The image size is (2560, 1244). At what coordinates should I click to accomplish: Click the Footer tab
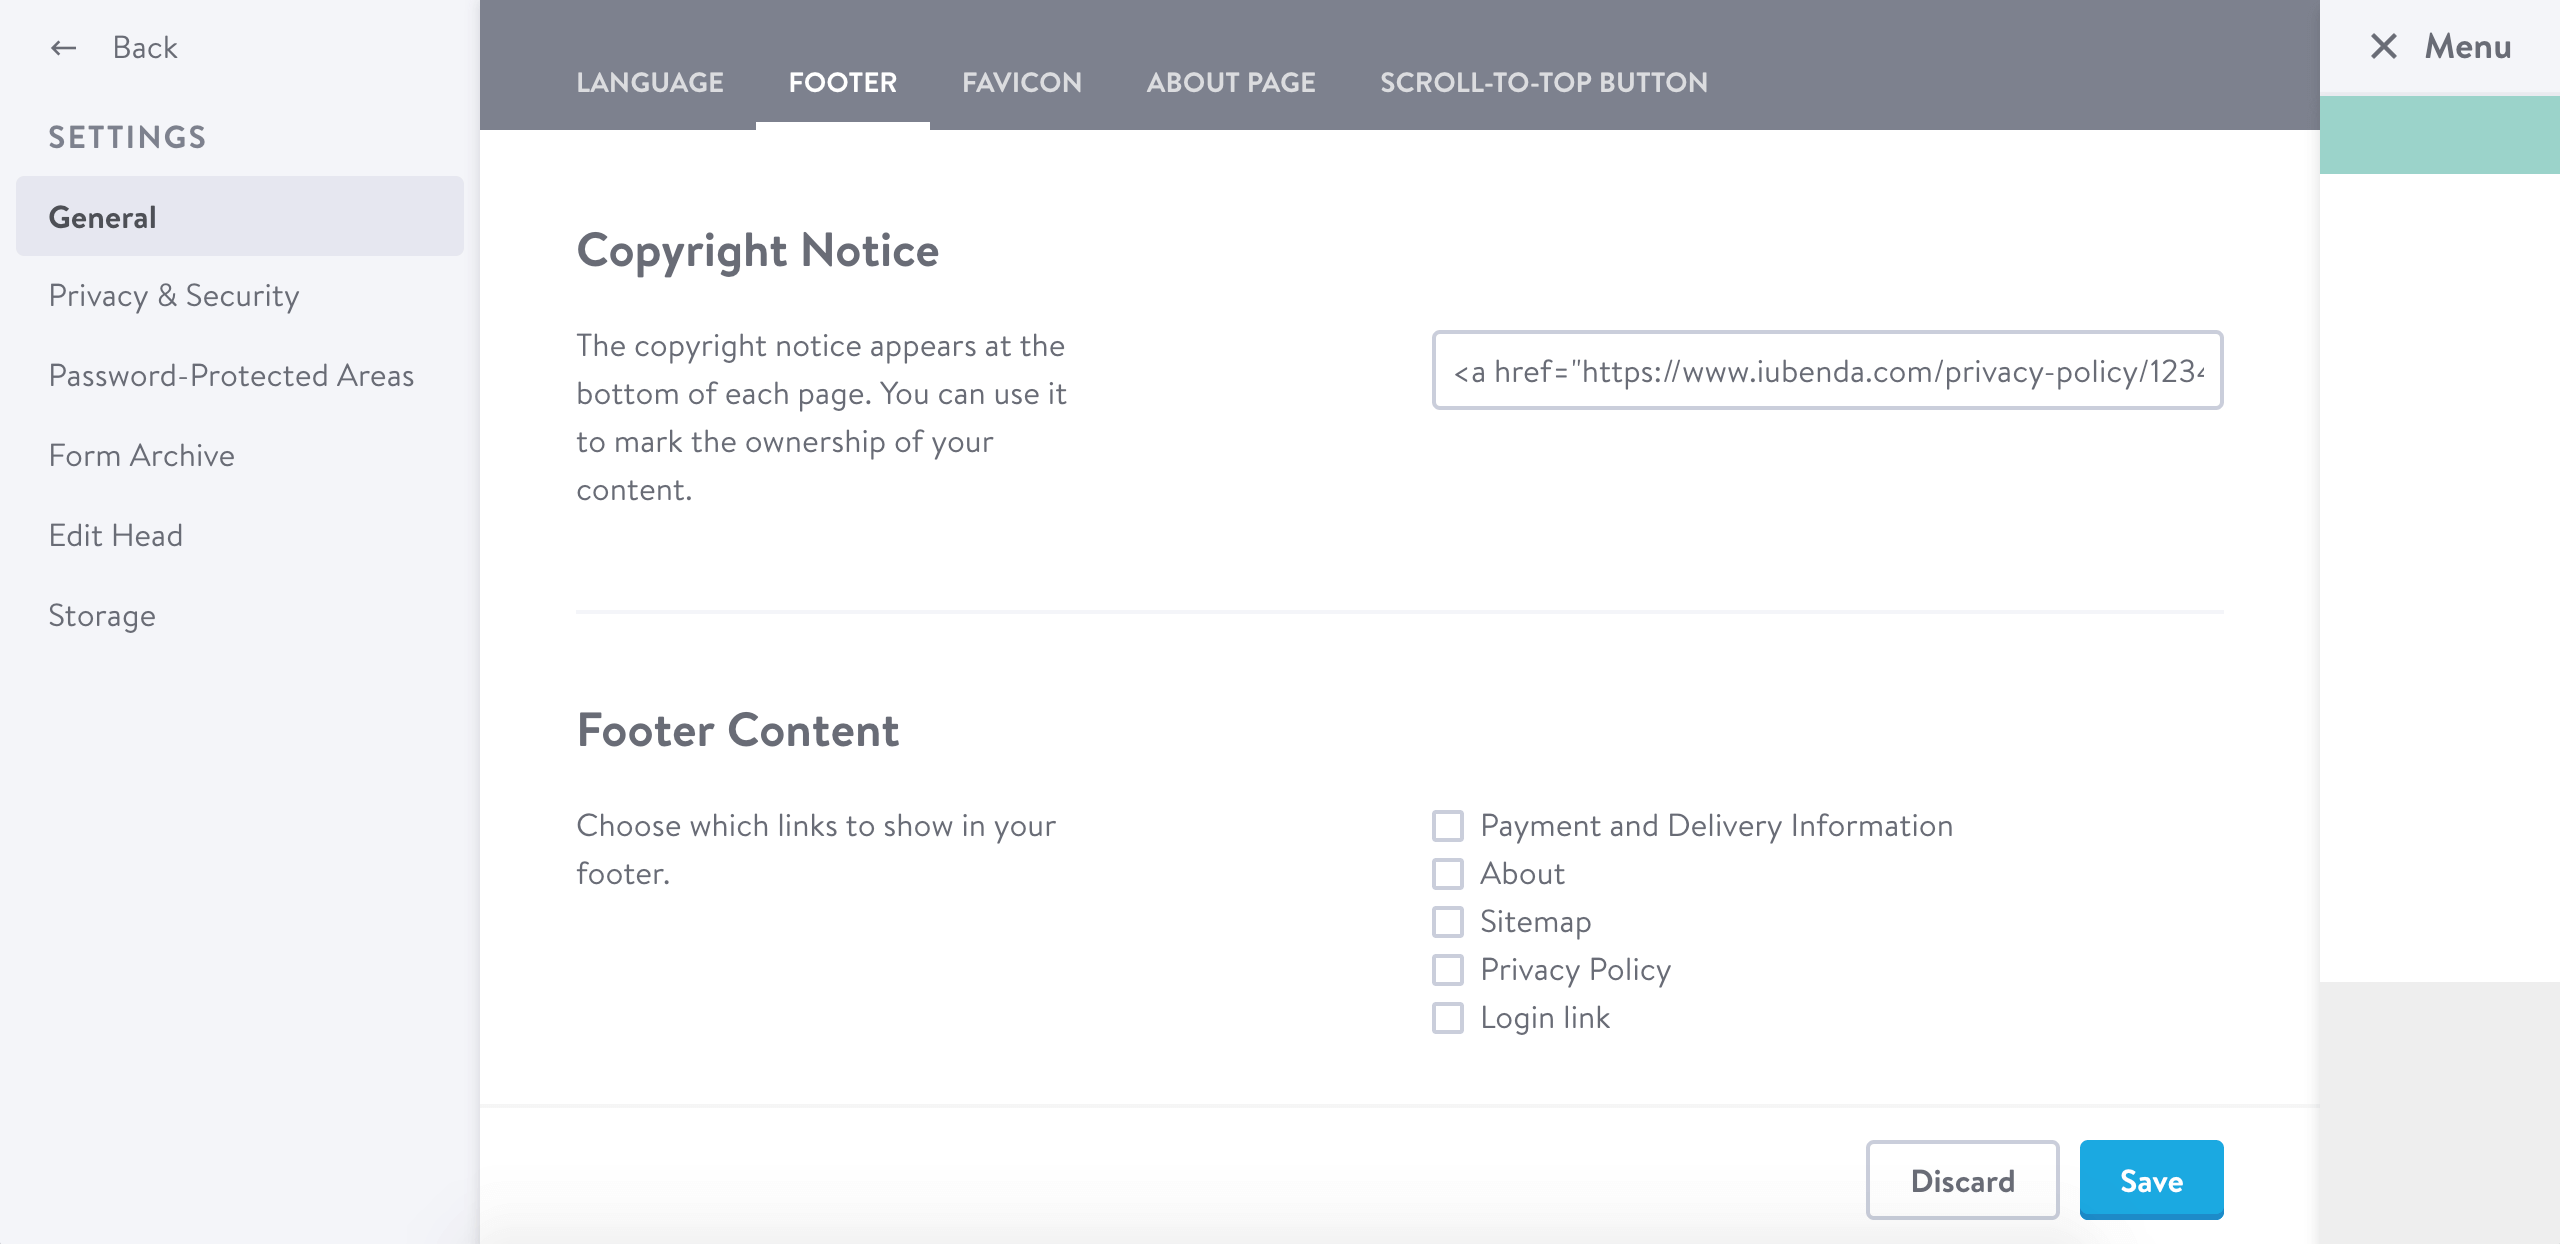click(842, 82)
